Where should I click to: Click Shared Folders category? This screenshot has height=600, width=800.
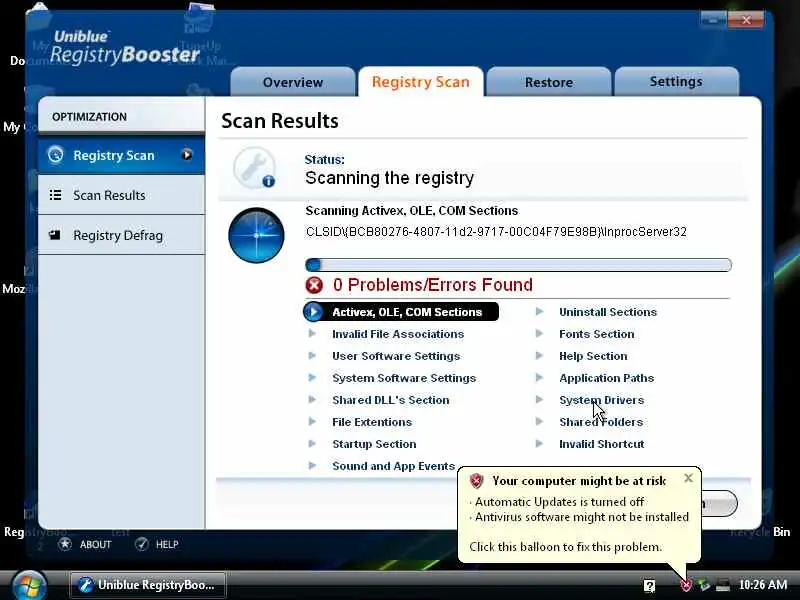coord(601,422)
